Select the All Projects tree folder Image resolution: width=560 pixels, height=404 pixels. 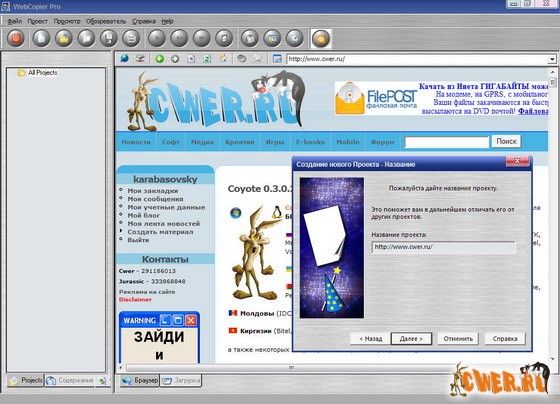point(42,73)
